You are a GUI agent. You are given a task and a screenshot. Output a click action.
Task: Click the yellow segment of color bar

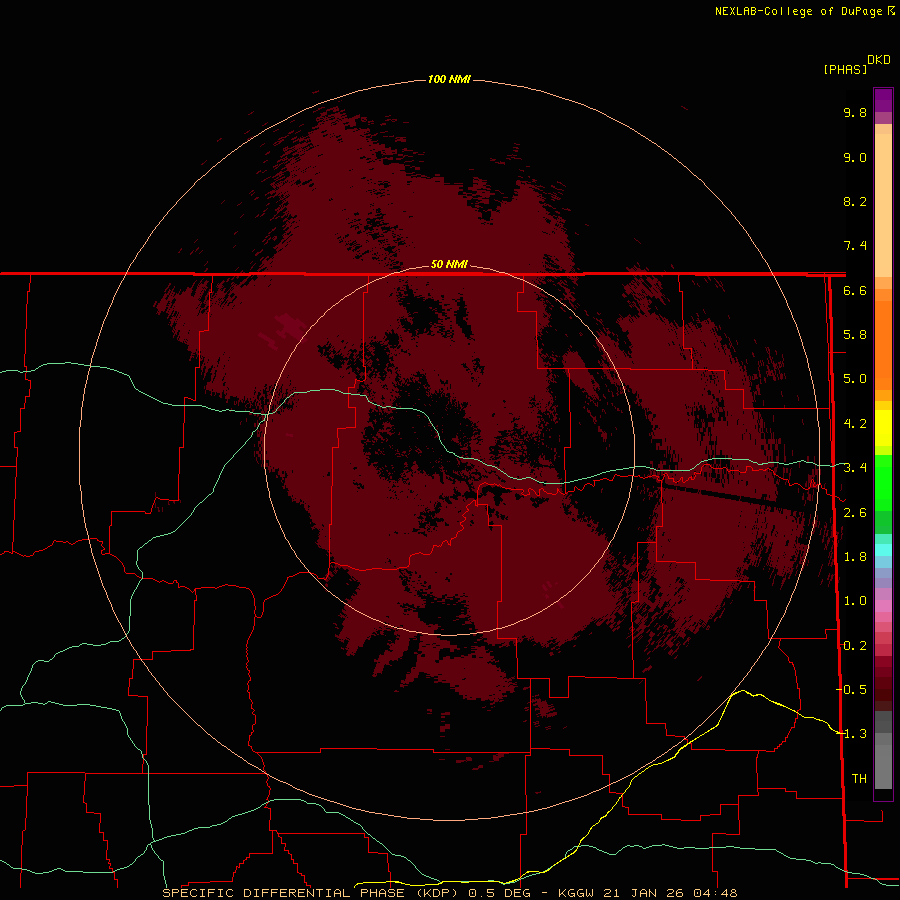click(883, 428)
